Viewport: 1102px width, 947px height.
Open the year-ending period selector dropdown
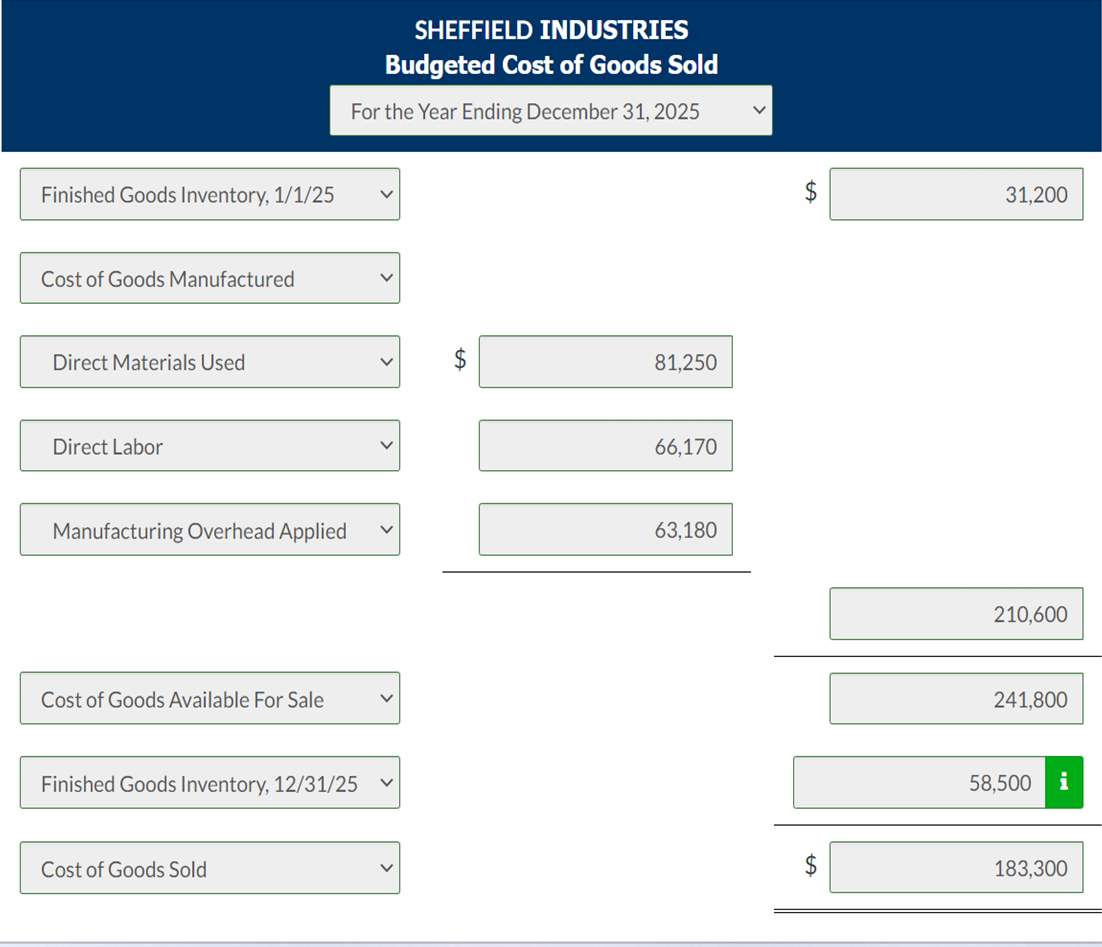point(550,110)
